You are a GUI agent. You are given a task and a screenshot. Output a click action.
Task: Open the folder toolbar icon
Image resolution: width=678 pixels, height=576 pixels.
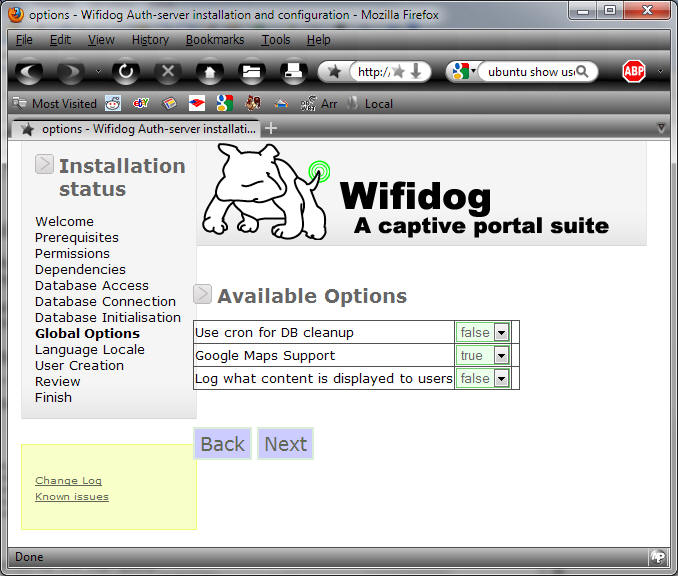click(x=252, y=72)
